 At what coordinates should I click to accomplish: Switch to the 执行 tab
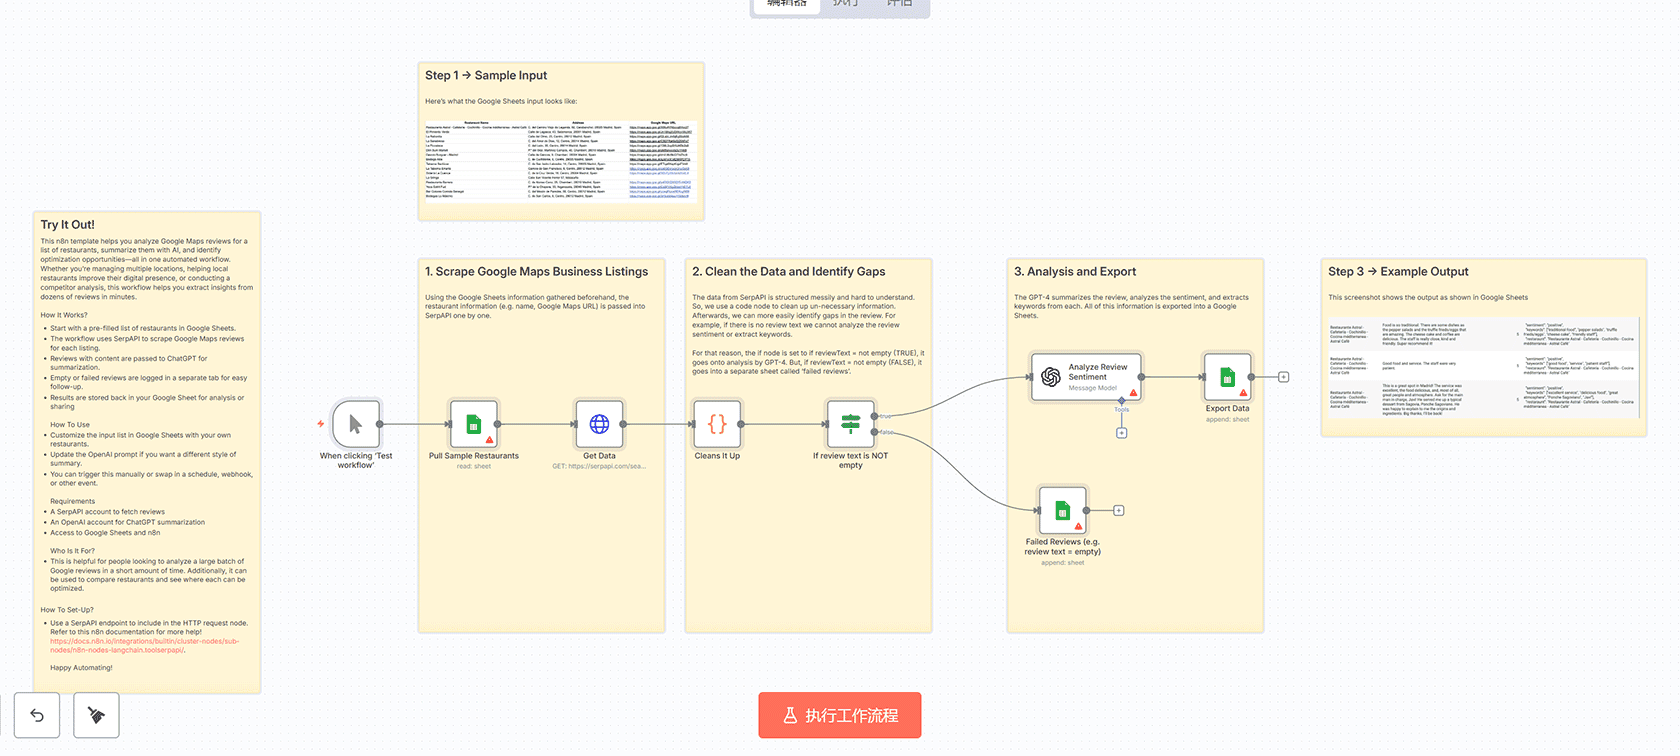pyautogui.click(x=845, y=5)
